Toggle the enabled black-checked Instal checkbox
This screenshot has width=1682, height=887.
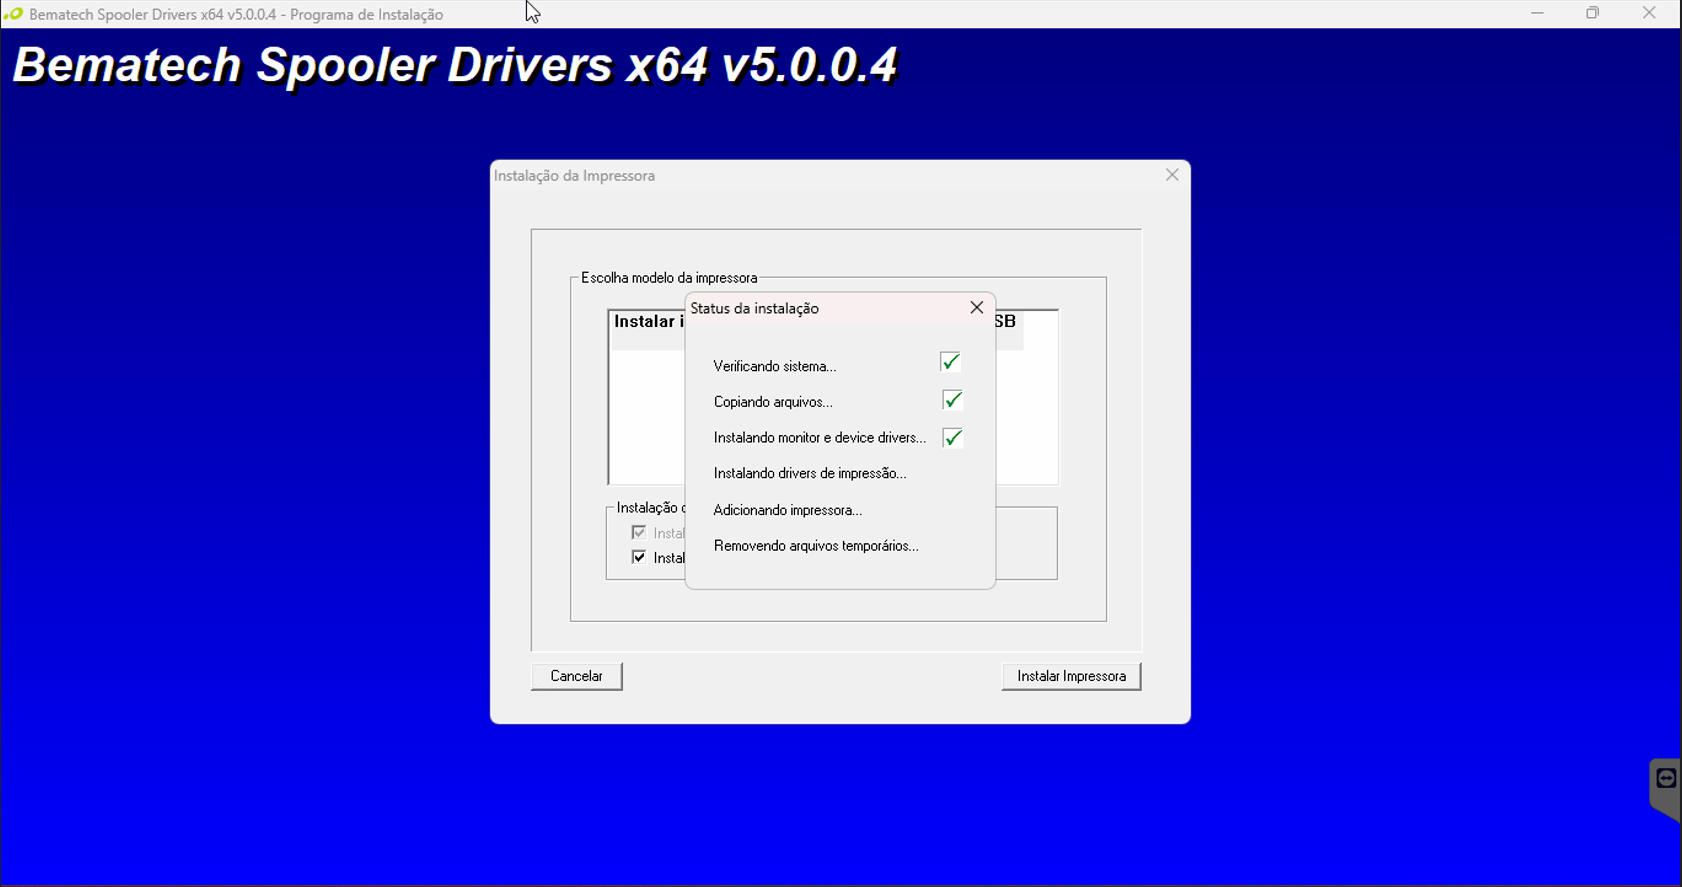click(639, 557)
